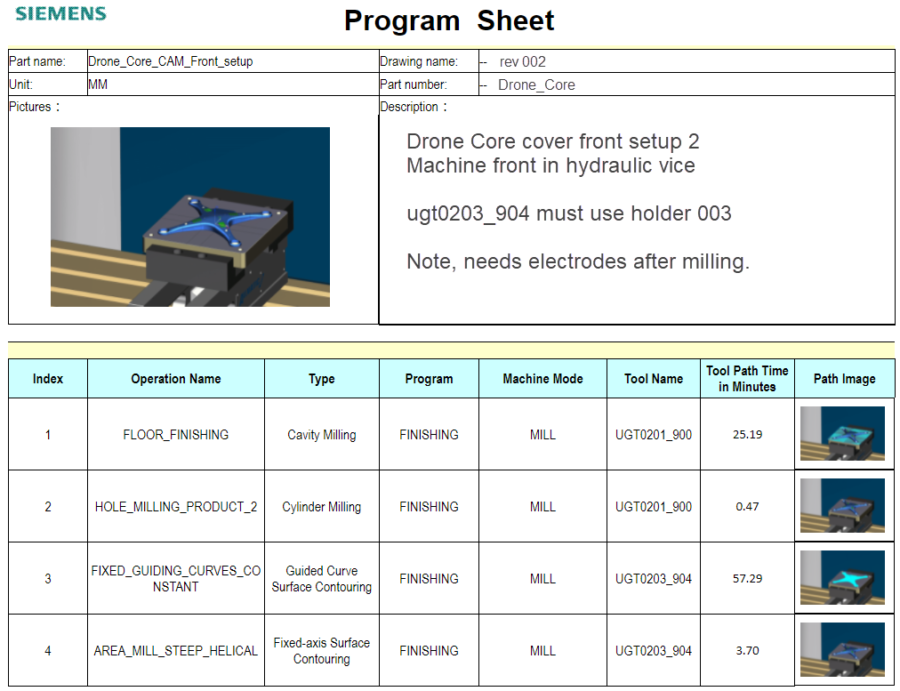This screenshot has width=900, height=691.
Task: Click the Cavity Milling type cell
Action: point(321,434)
